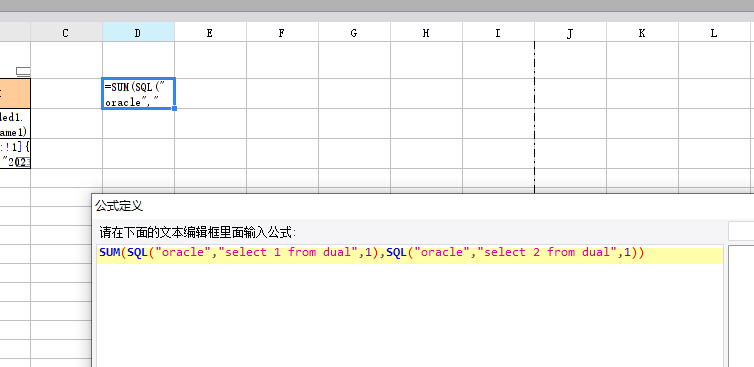Select column H header
Screen dimensions: 754x367
427,32
